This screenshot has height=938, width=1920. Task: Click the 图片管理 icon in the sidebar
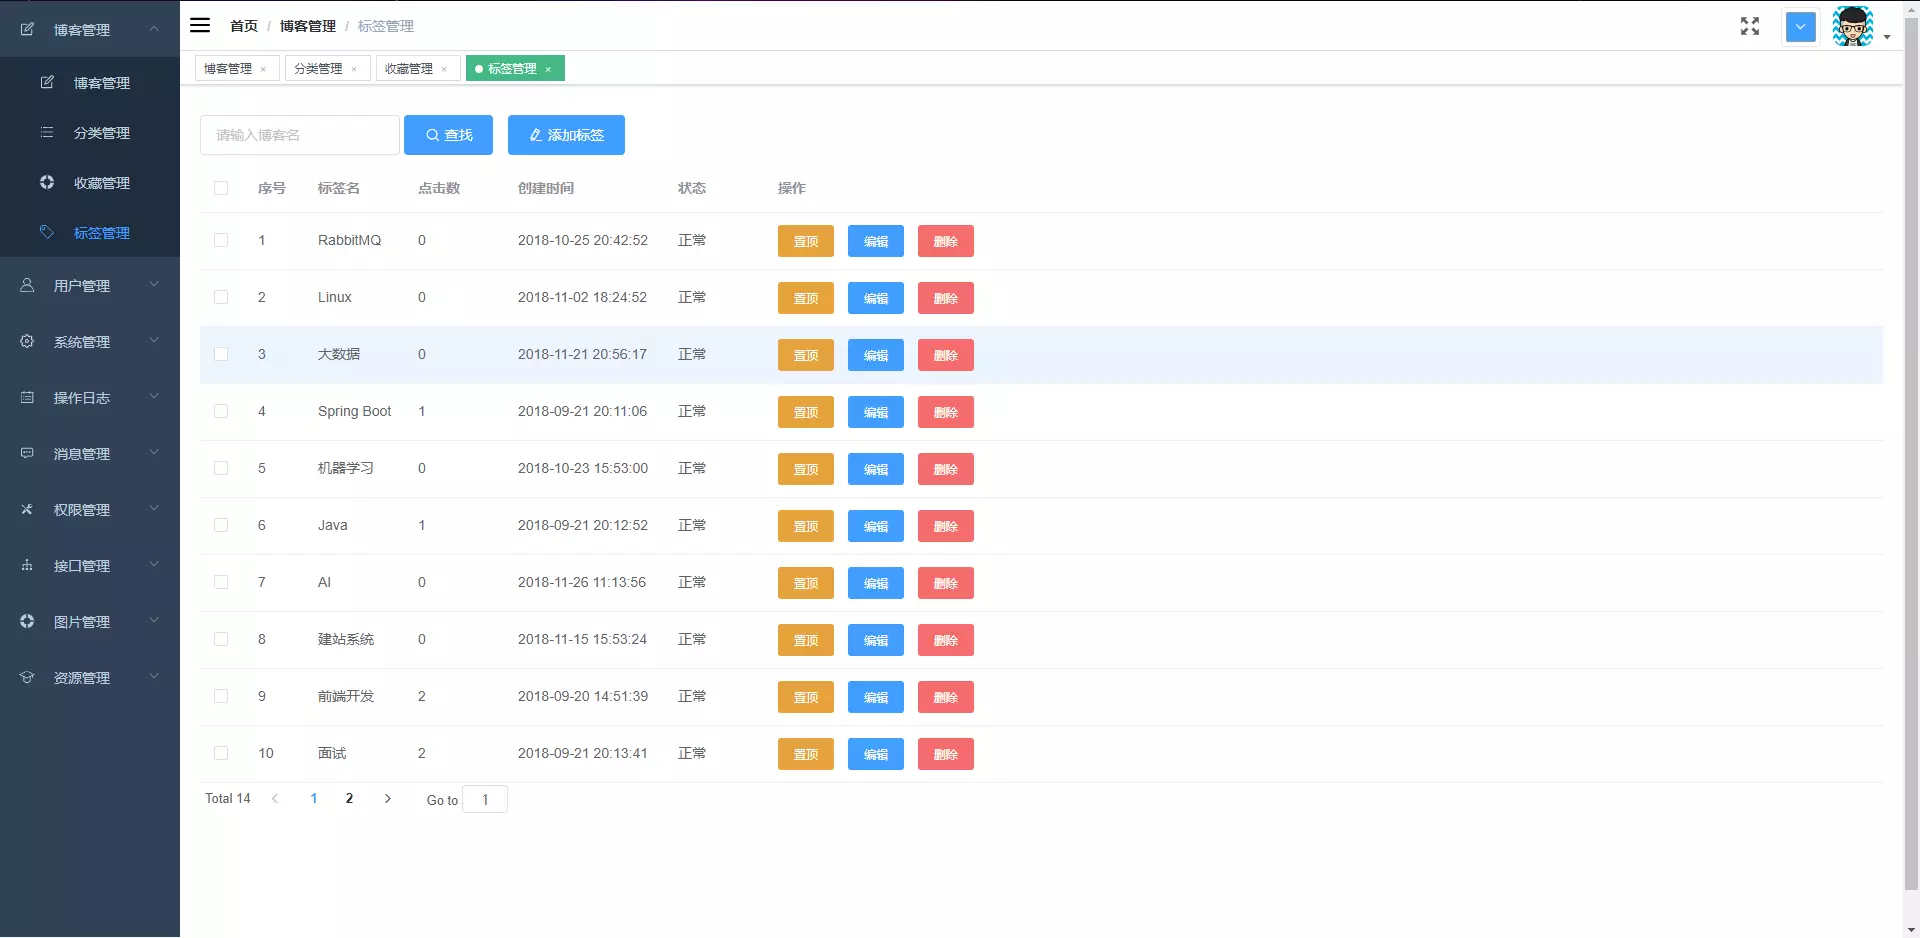coord(27,621)
